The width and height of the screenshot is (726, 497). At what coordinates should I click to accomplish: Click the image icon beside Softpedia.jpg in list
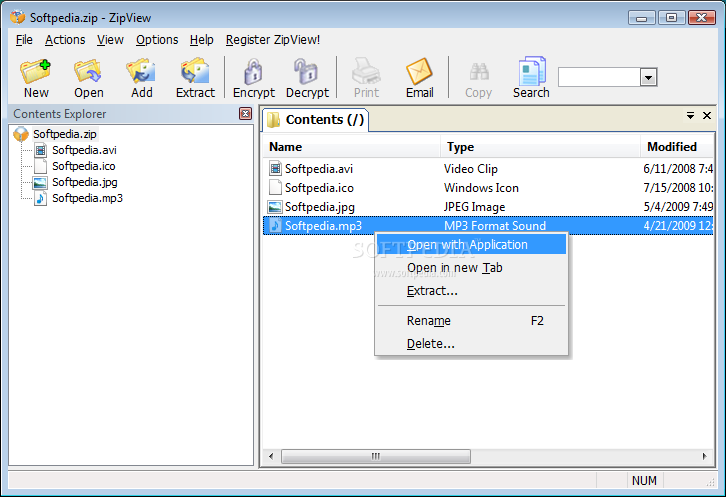click(275, 207)
